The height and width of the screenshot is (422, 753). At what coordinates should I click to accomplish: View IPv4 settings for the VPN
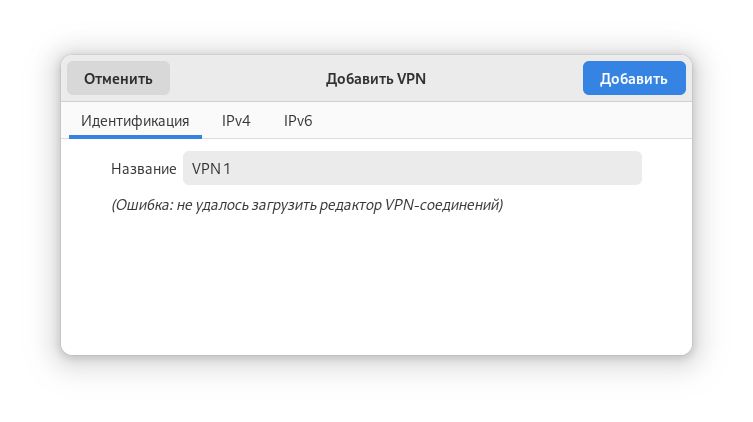point(236,121)
